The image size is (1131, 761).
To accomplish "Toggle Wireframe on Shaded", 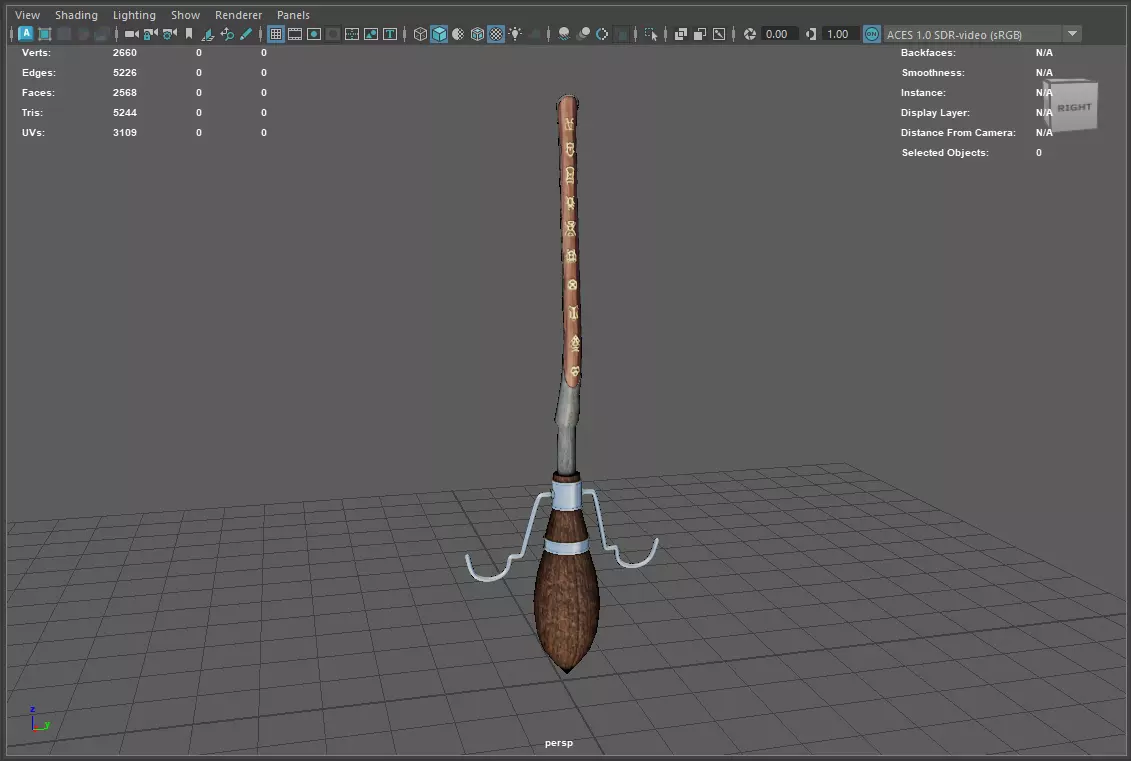I will (477, 34).
